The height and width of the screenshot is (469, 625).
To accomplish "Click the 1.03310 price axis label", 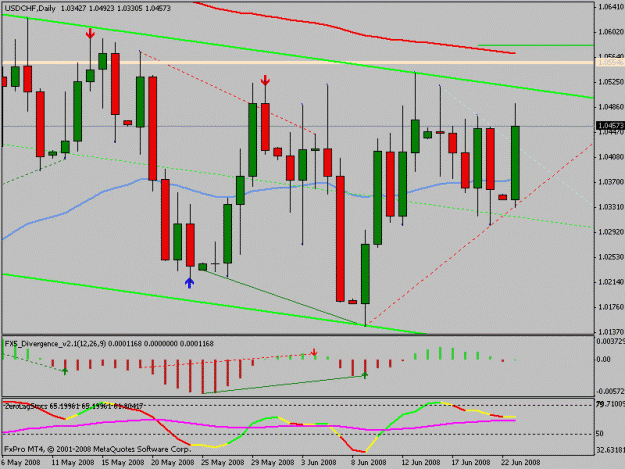I will [610, 207].
